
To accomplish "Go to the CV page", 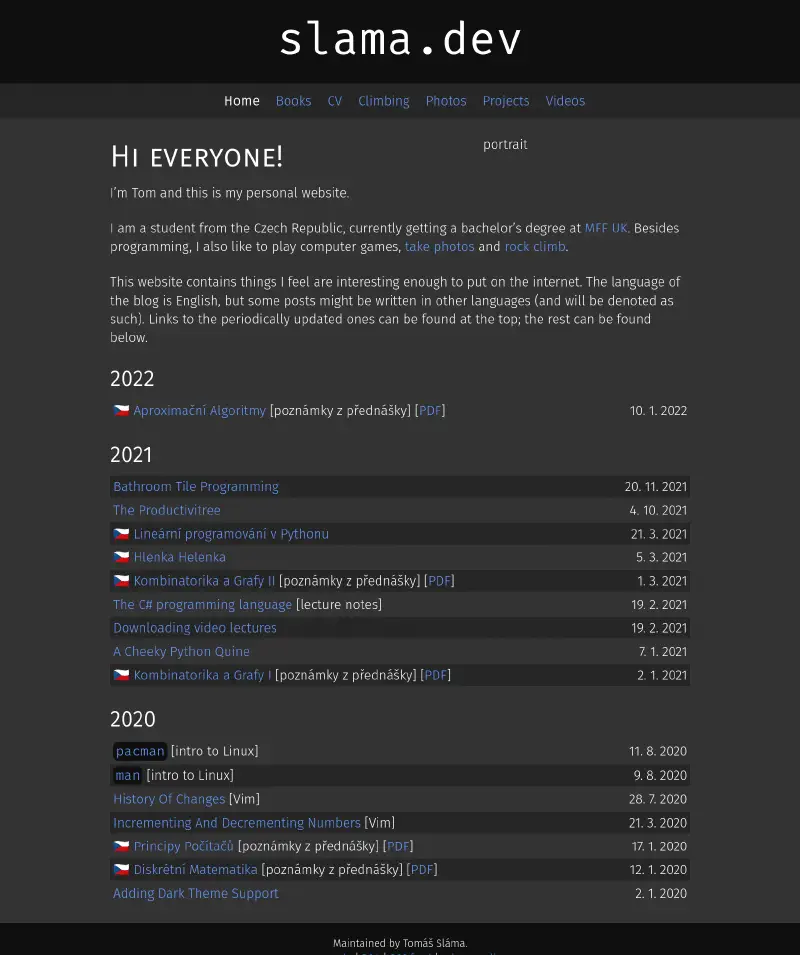I will (x=335, y=101).
